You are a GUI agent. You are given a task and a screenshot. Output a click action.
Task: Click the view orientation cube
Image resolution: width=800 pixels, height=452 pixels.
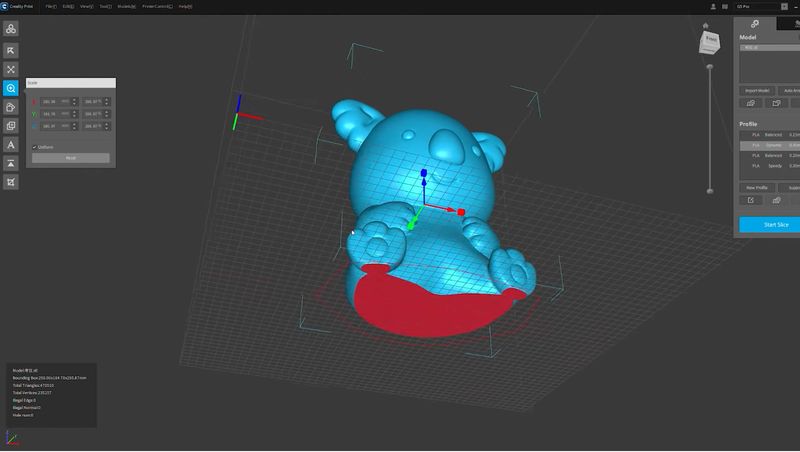[x=710, y=42]
